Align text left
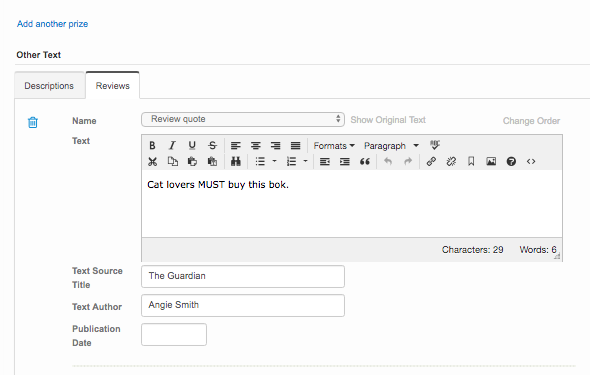 (236, 145)
